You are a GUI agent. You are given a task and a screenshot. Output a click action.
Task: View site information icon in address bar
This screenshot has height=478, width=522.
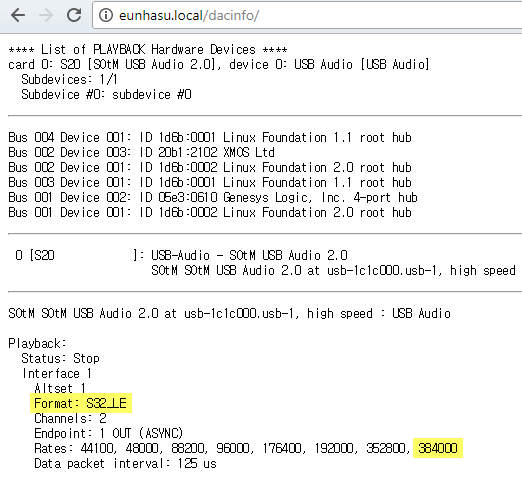point(106,15)
